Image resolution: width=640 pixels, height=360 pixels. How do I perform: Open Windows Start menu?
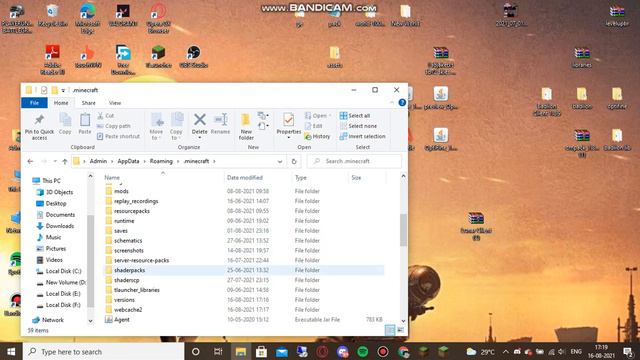(x=11, y=351)
